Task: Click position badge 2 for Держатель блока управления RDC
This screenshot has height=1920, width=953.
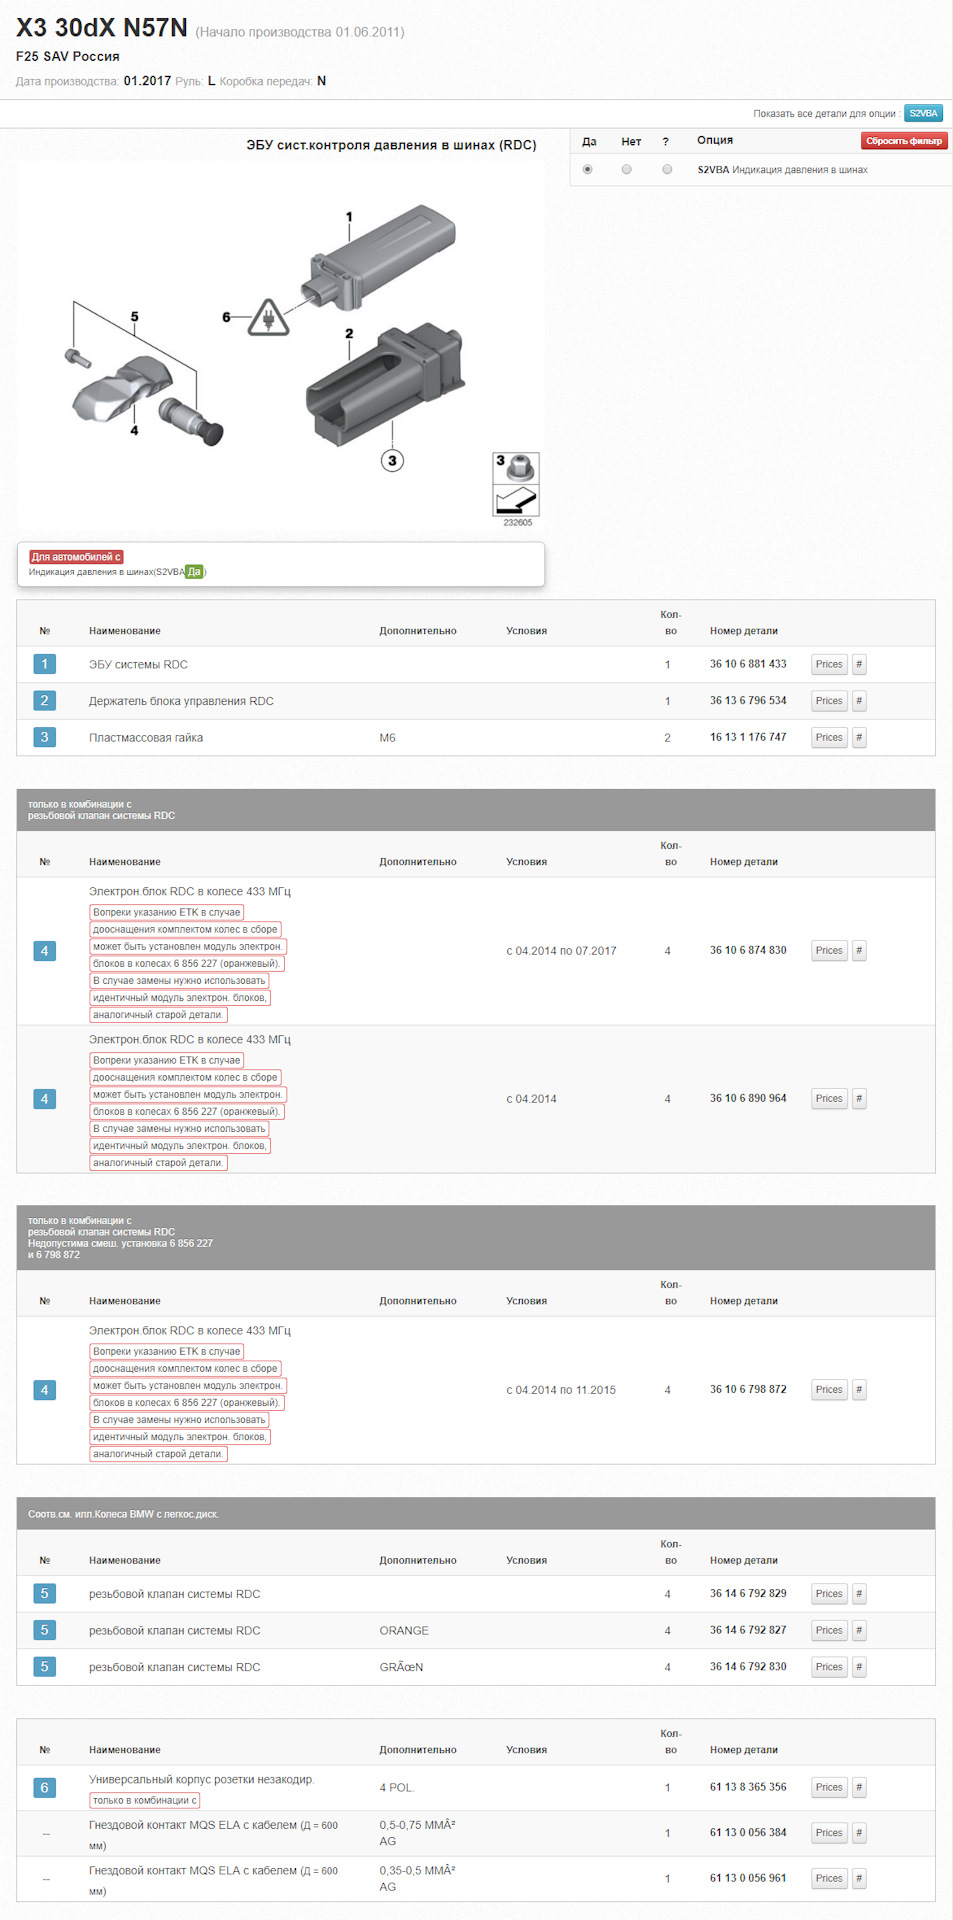Action: [44, 700]
